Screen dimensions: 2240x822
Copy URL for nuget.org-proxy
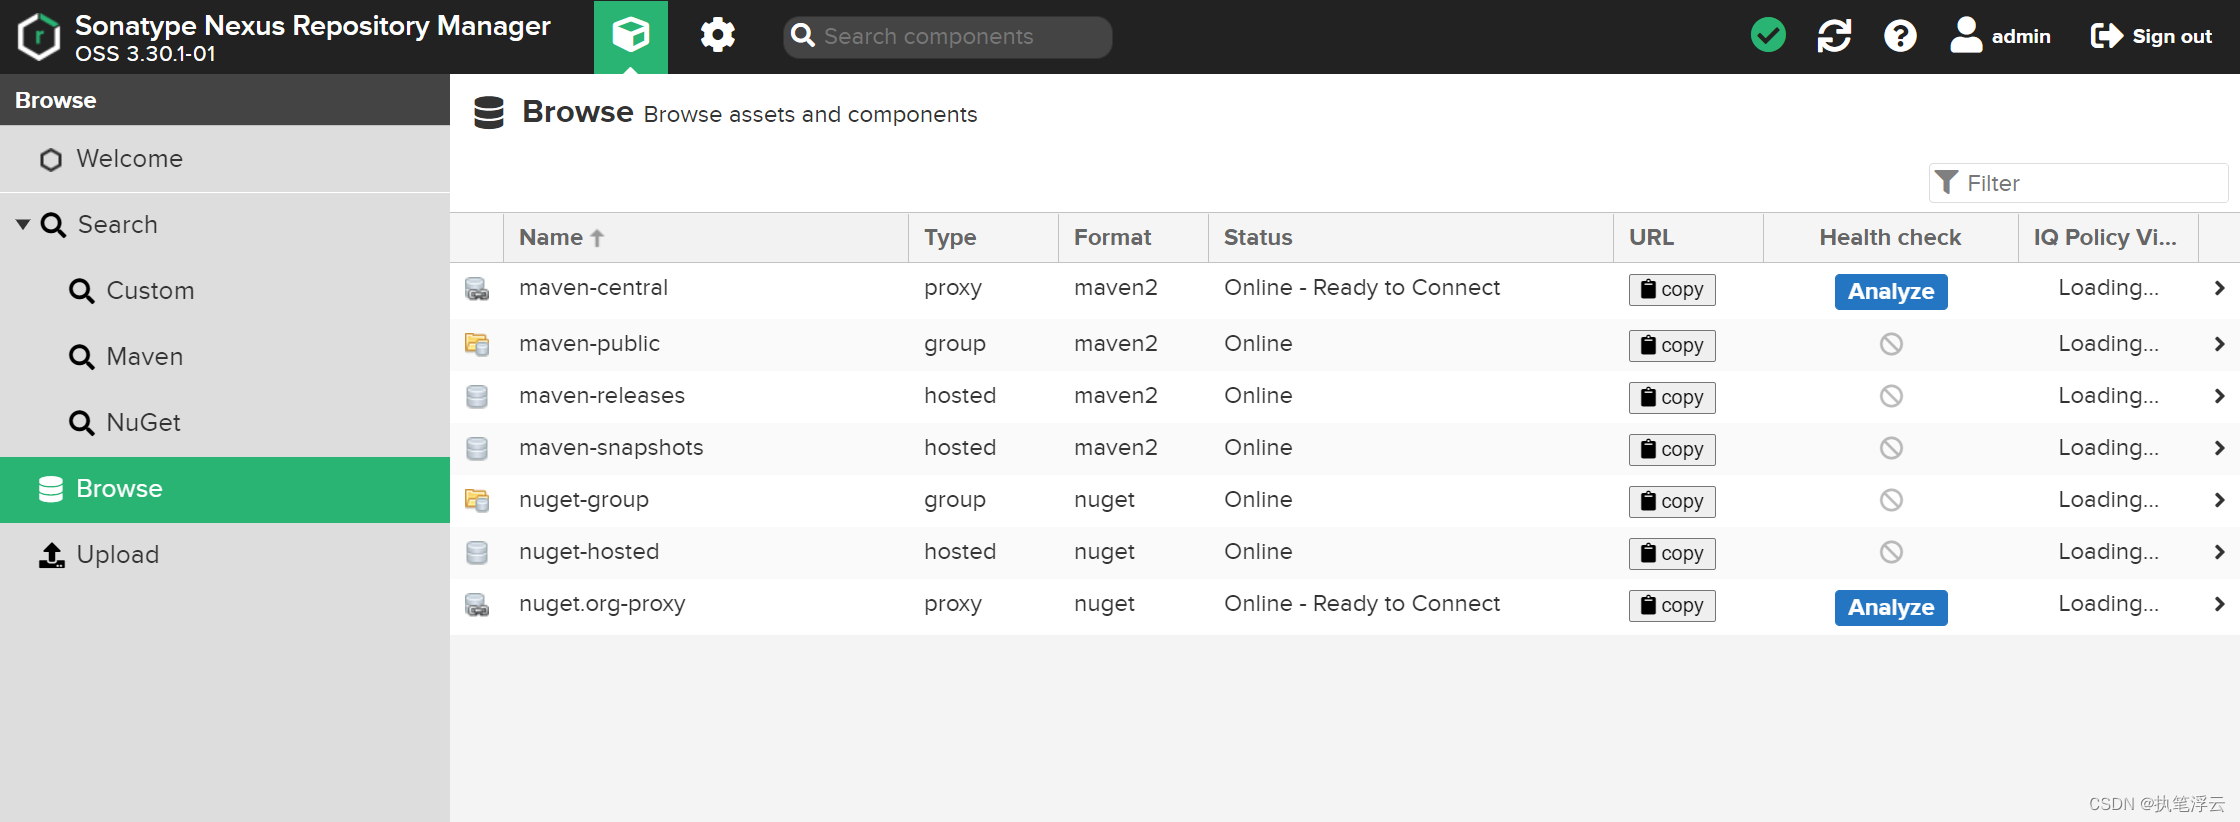(1672, 606)
